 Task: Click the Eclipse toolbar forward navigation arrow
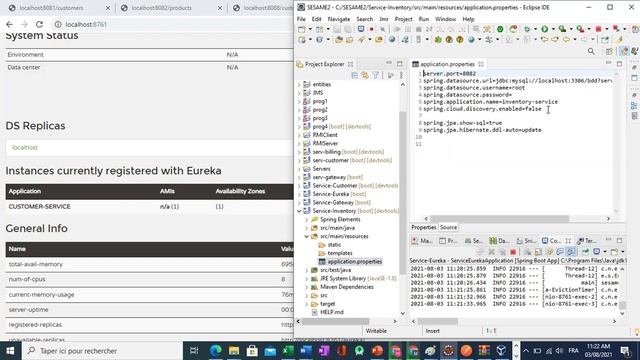[584, 40]
